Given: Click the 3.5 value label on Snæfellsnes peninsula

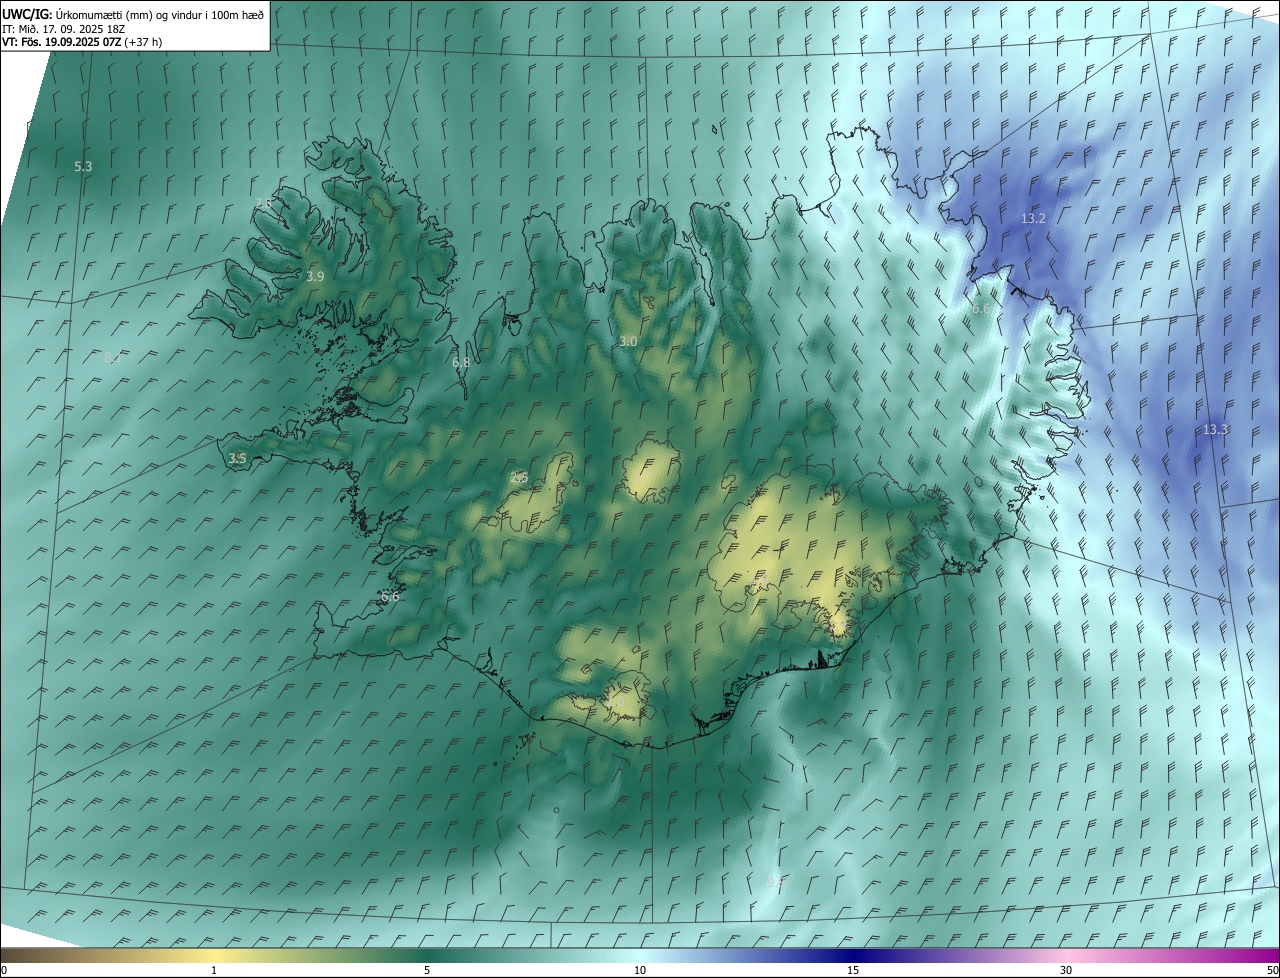Looking at the screenshot, I should [237, 458].
